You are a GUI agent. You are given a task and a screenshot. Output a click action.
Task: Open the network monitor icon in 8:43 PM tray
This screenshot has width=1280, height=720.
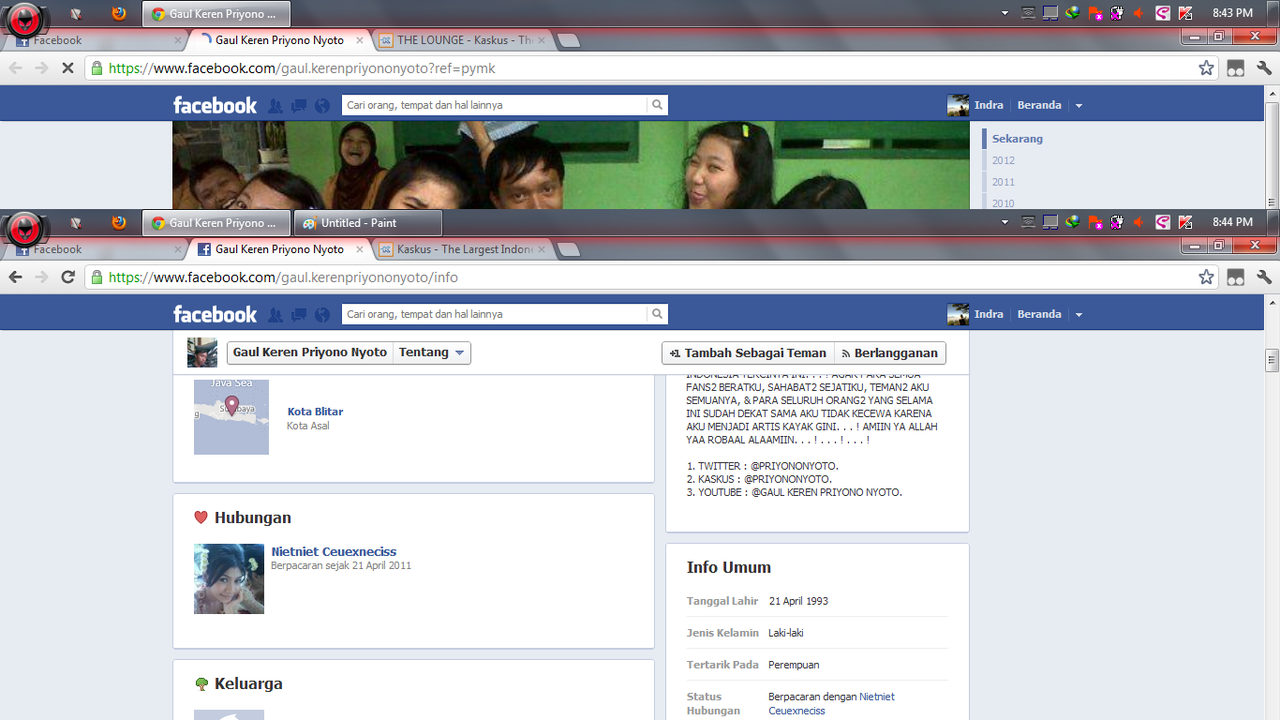coord(1050,13)
